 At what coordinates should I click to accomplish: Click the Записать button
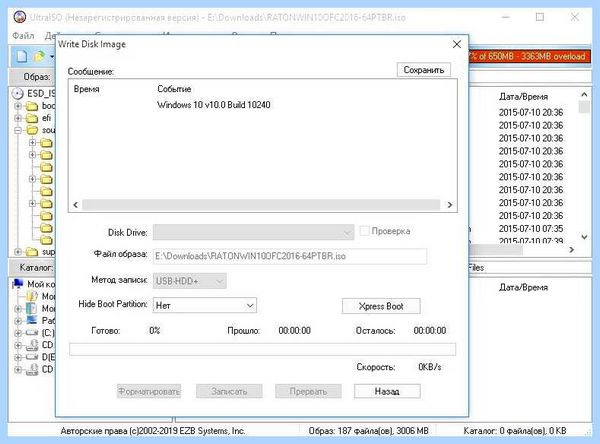[x=229, y=391]
